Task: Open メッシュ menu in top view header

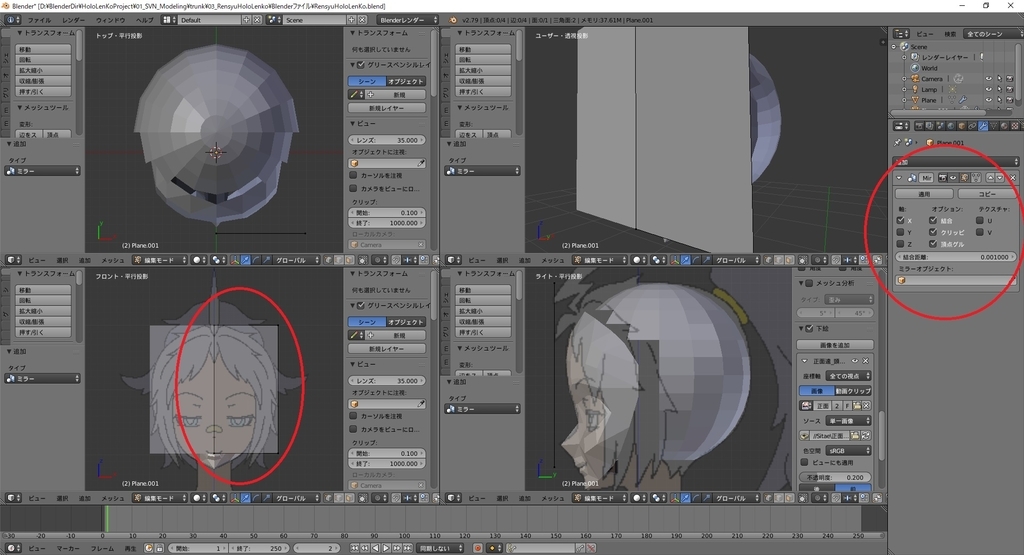Action: click(x=112, y=260)
